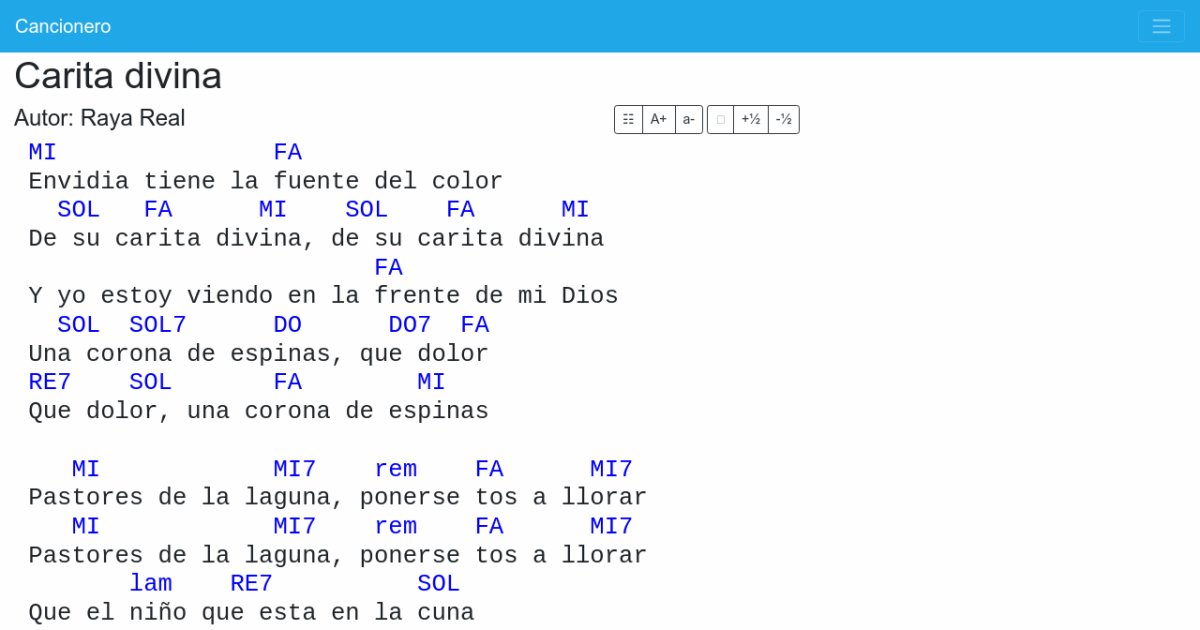The image size is (1200, 630).
Task: Click the plain DO chord before DO7
Action: 287,325
